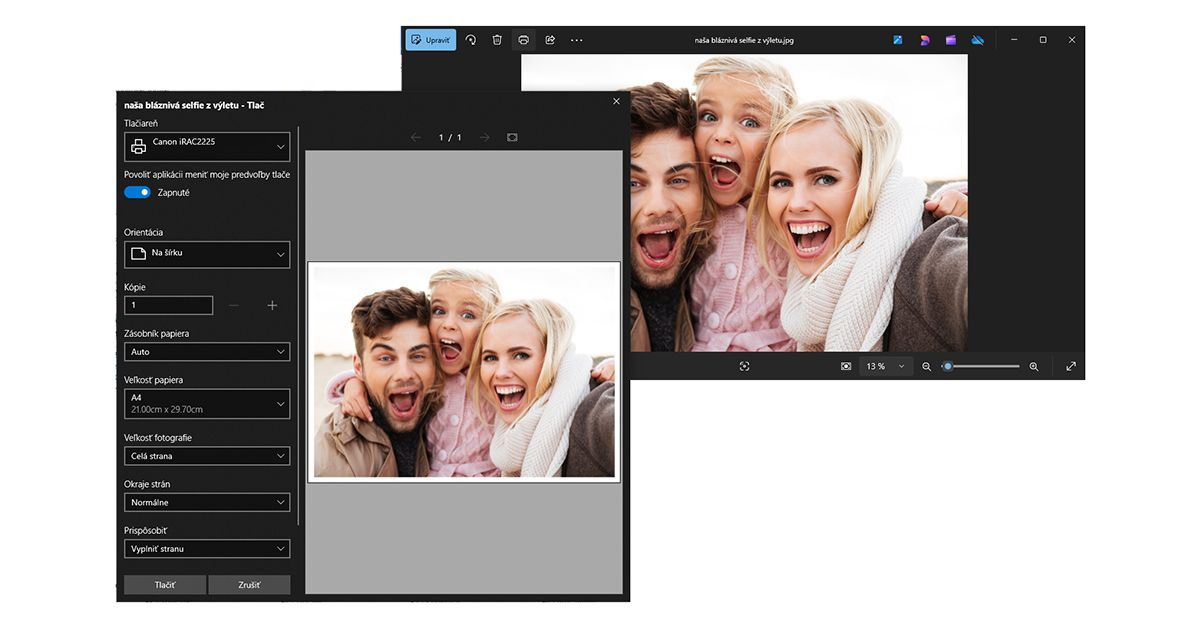Viewport: 1200px width, 630px height.
Task: Delete the photo with the trash icon
Action: point(497,40)
